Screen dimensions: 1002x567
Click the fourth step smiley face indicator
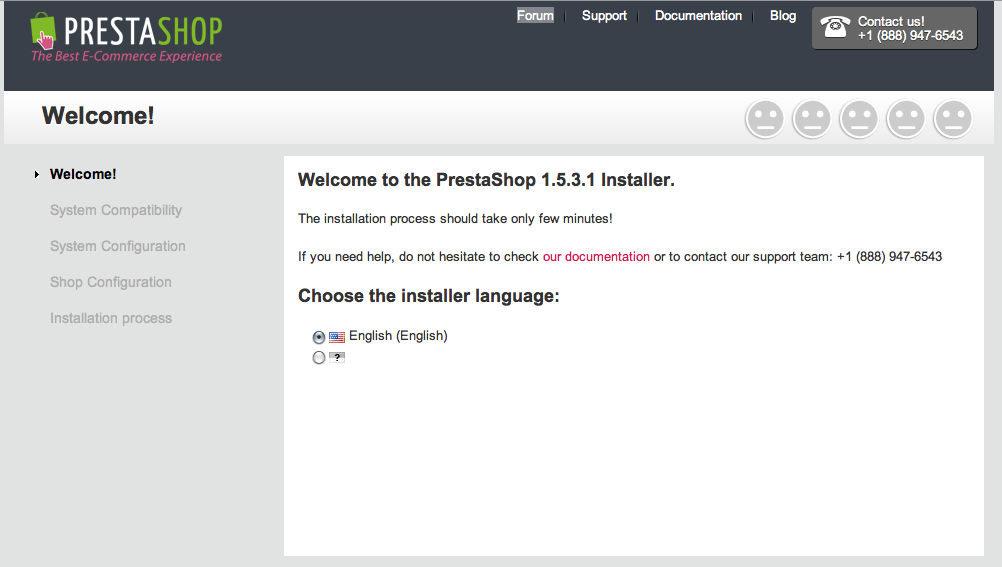(x=906, y=119)
